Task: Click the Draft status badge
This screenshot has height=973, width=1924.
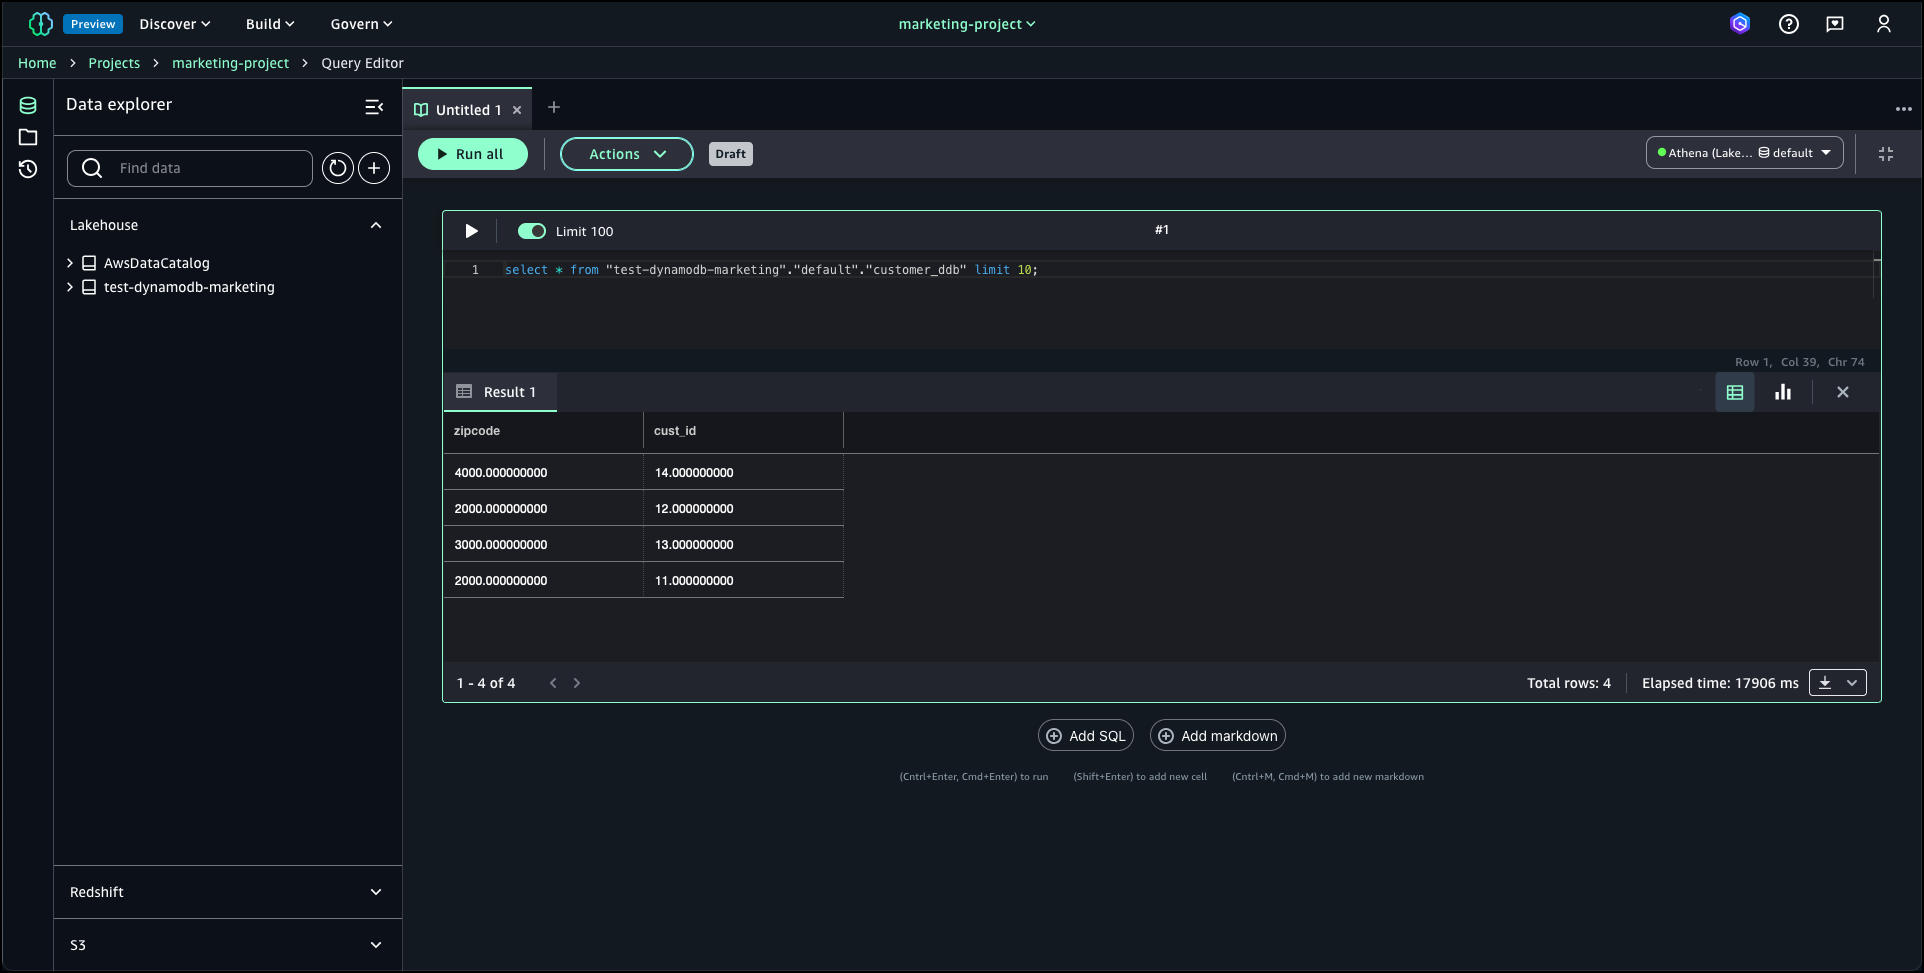Action: 731,154
